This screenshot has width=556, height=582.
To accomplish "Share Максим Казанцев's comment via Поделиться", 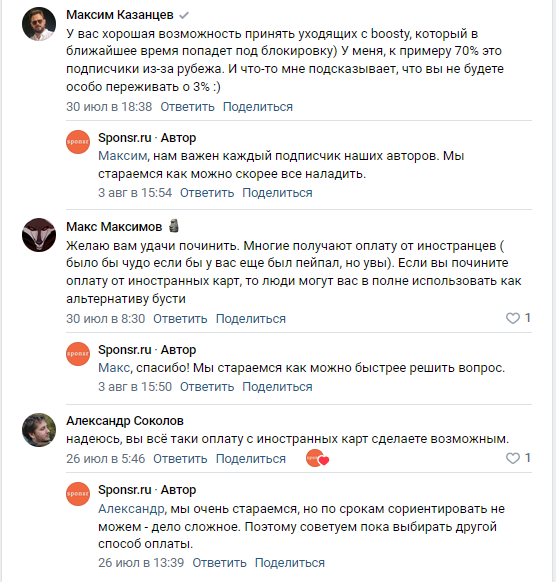I will (x=258, y=107).
